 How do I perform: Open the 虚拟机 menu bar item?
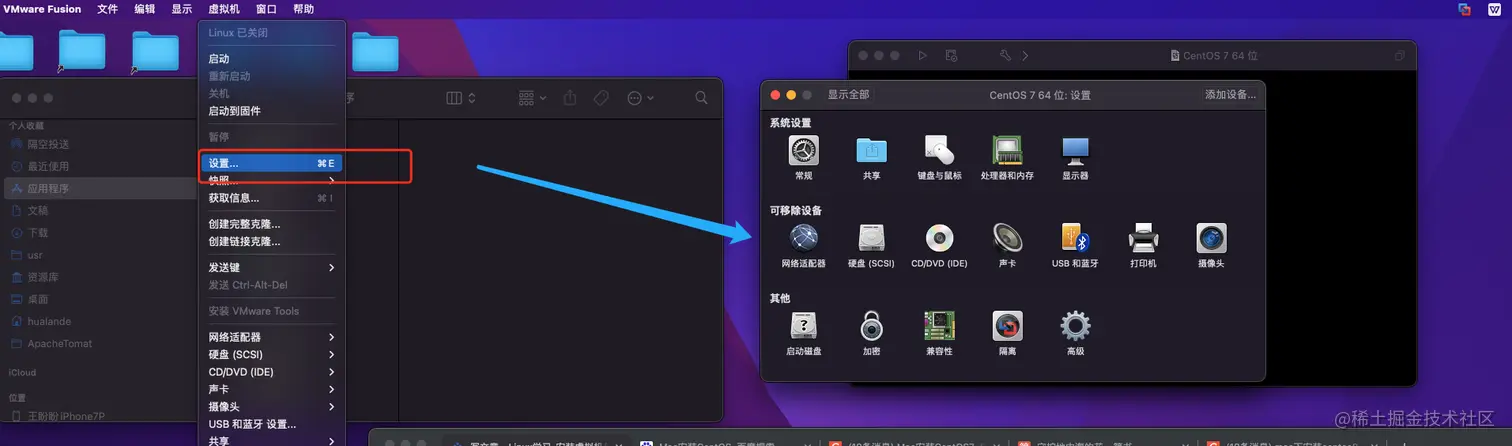(x=224, y=9)
